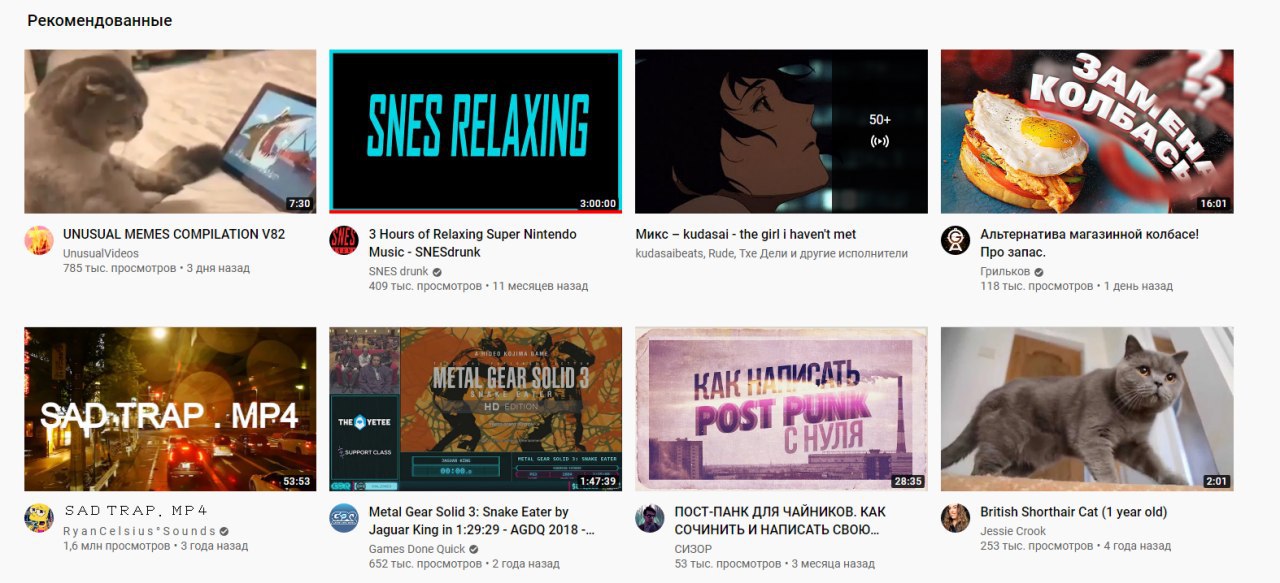Open the 'Альтернатива магазинной колбасе!' video title

click(1089, 243)
